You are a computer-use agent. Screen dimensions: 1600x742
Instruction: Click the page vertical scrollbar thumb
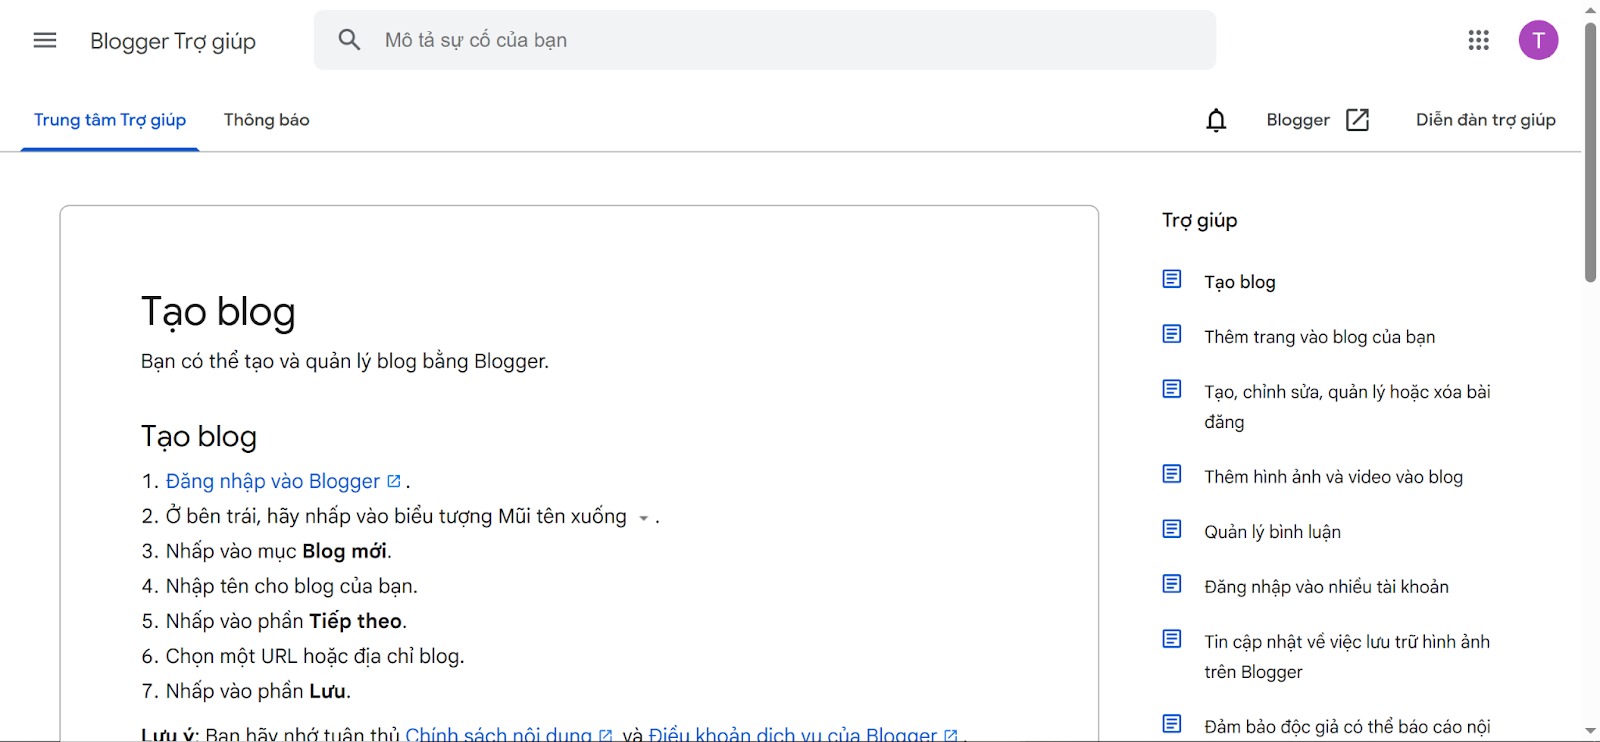pos(1590,152)
